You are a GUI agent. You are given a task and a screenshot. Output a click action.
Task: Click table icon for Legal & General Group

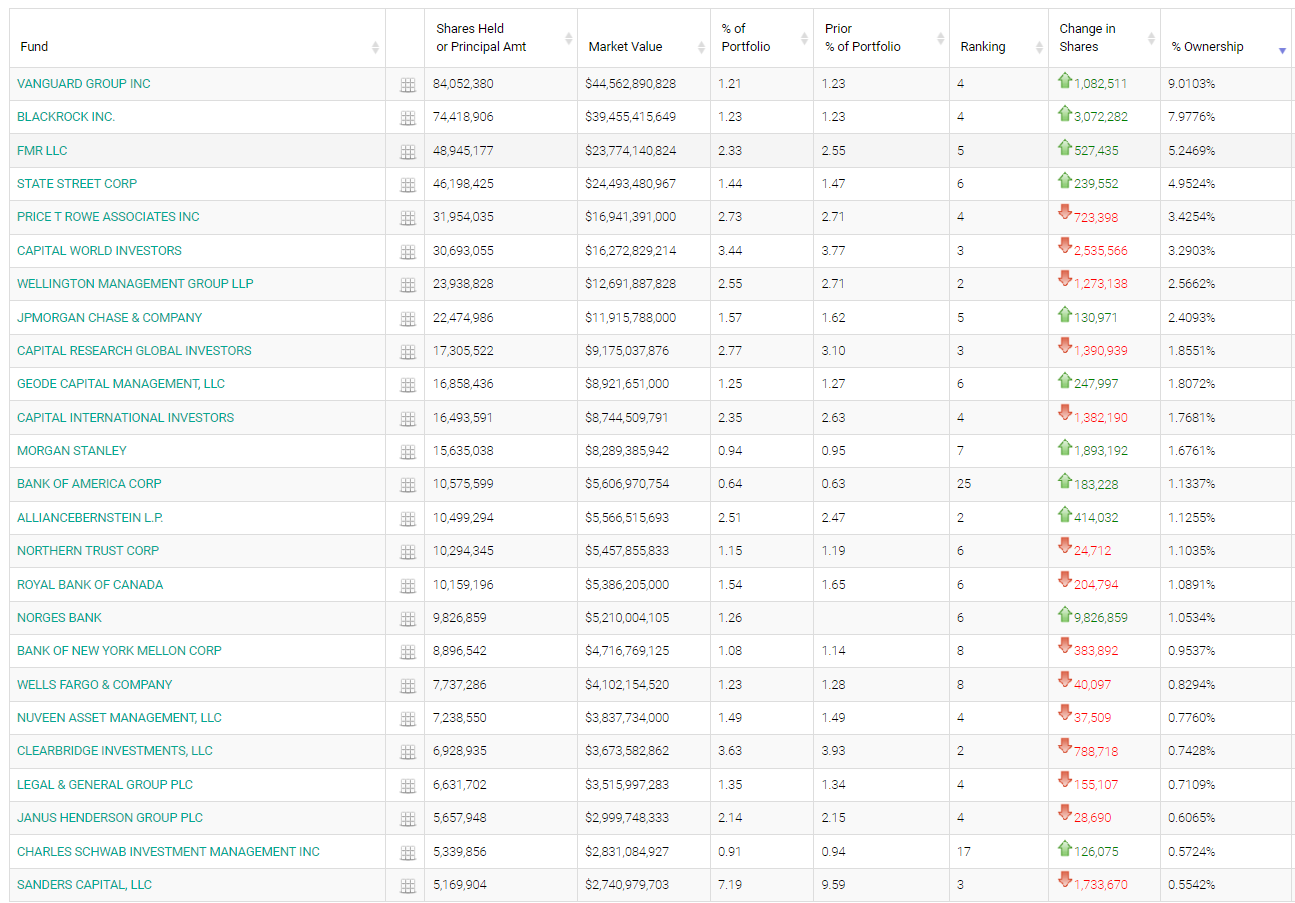(x=407, y=787)
